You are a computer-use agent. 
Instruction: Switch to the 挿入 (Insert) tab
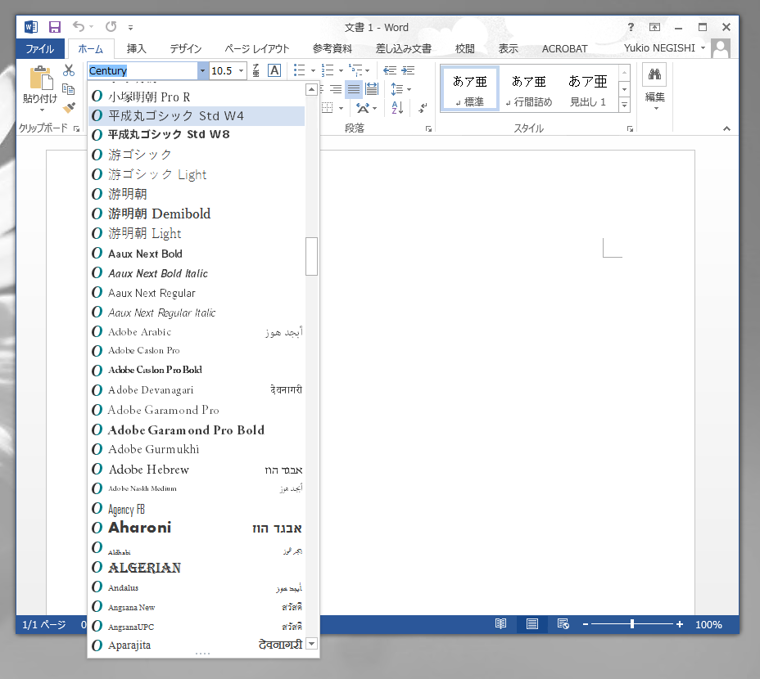136,48
